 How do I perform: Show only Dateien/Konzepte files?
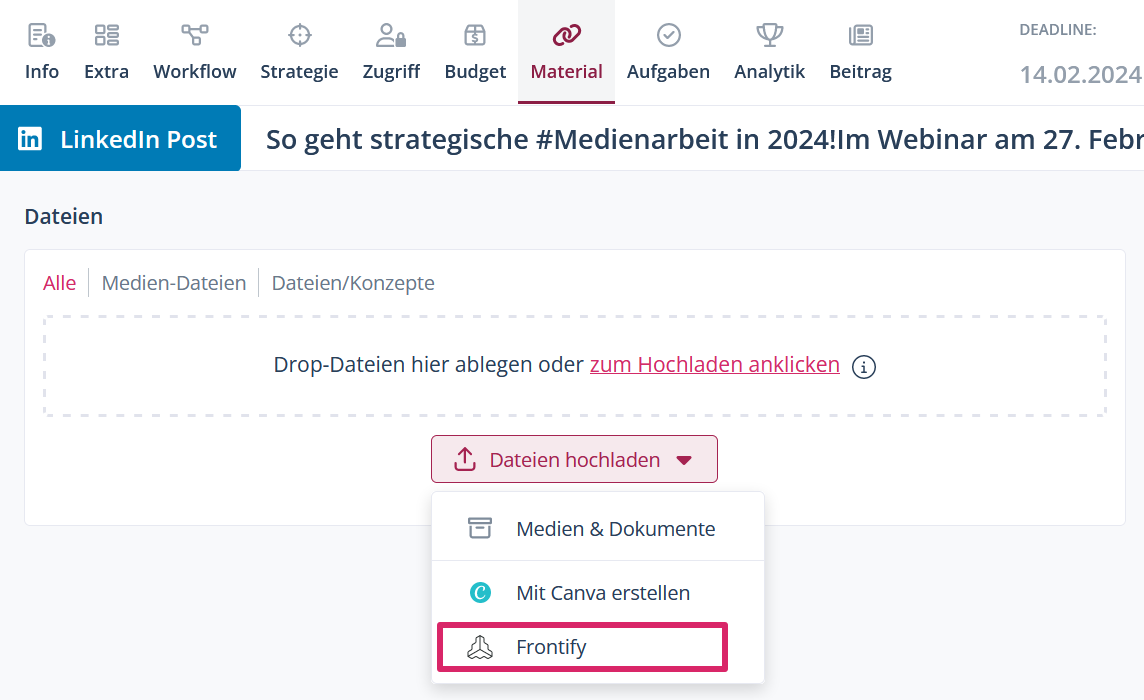click(353, 283)
